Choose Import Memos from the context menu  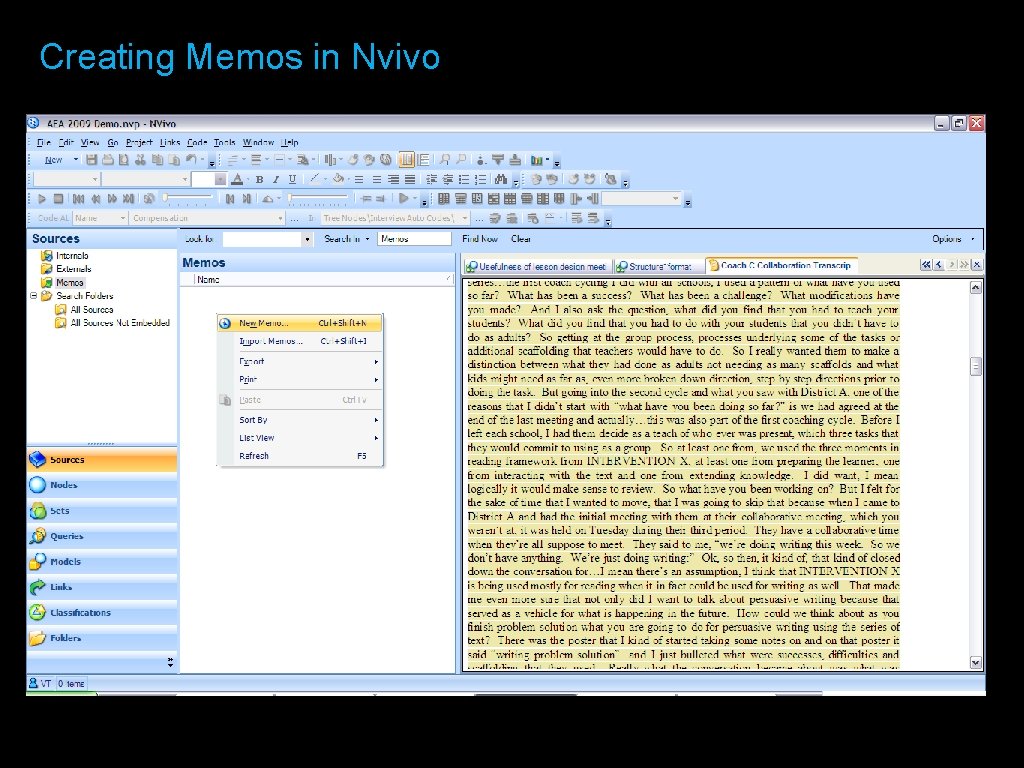[x=300, y=341]
